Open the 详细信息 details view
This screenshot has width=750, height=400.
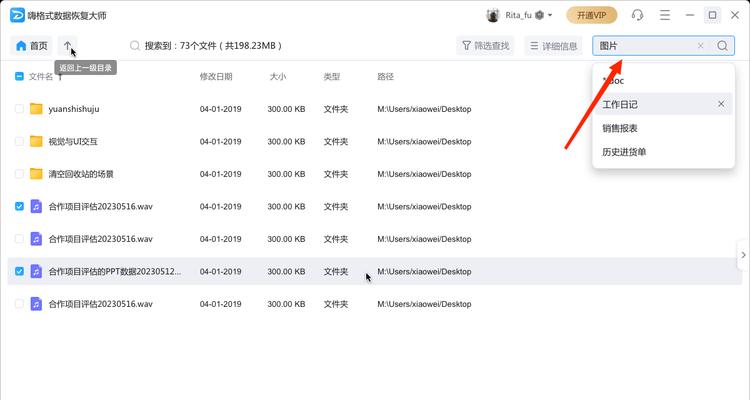(553, 46)
